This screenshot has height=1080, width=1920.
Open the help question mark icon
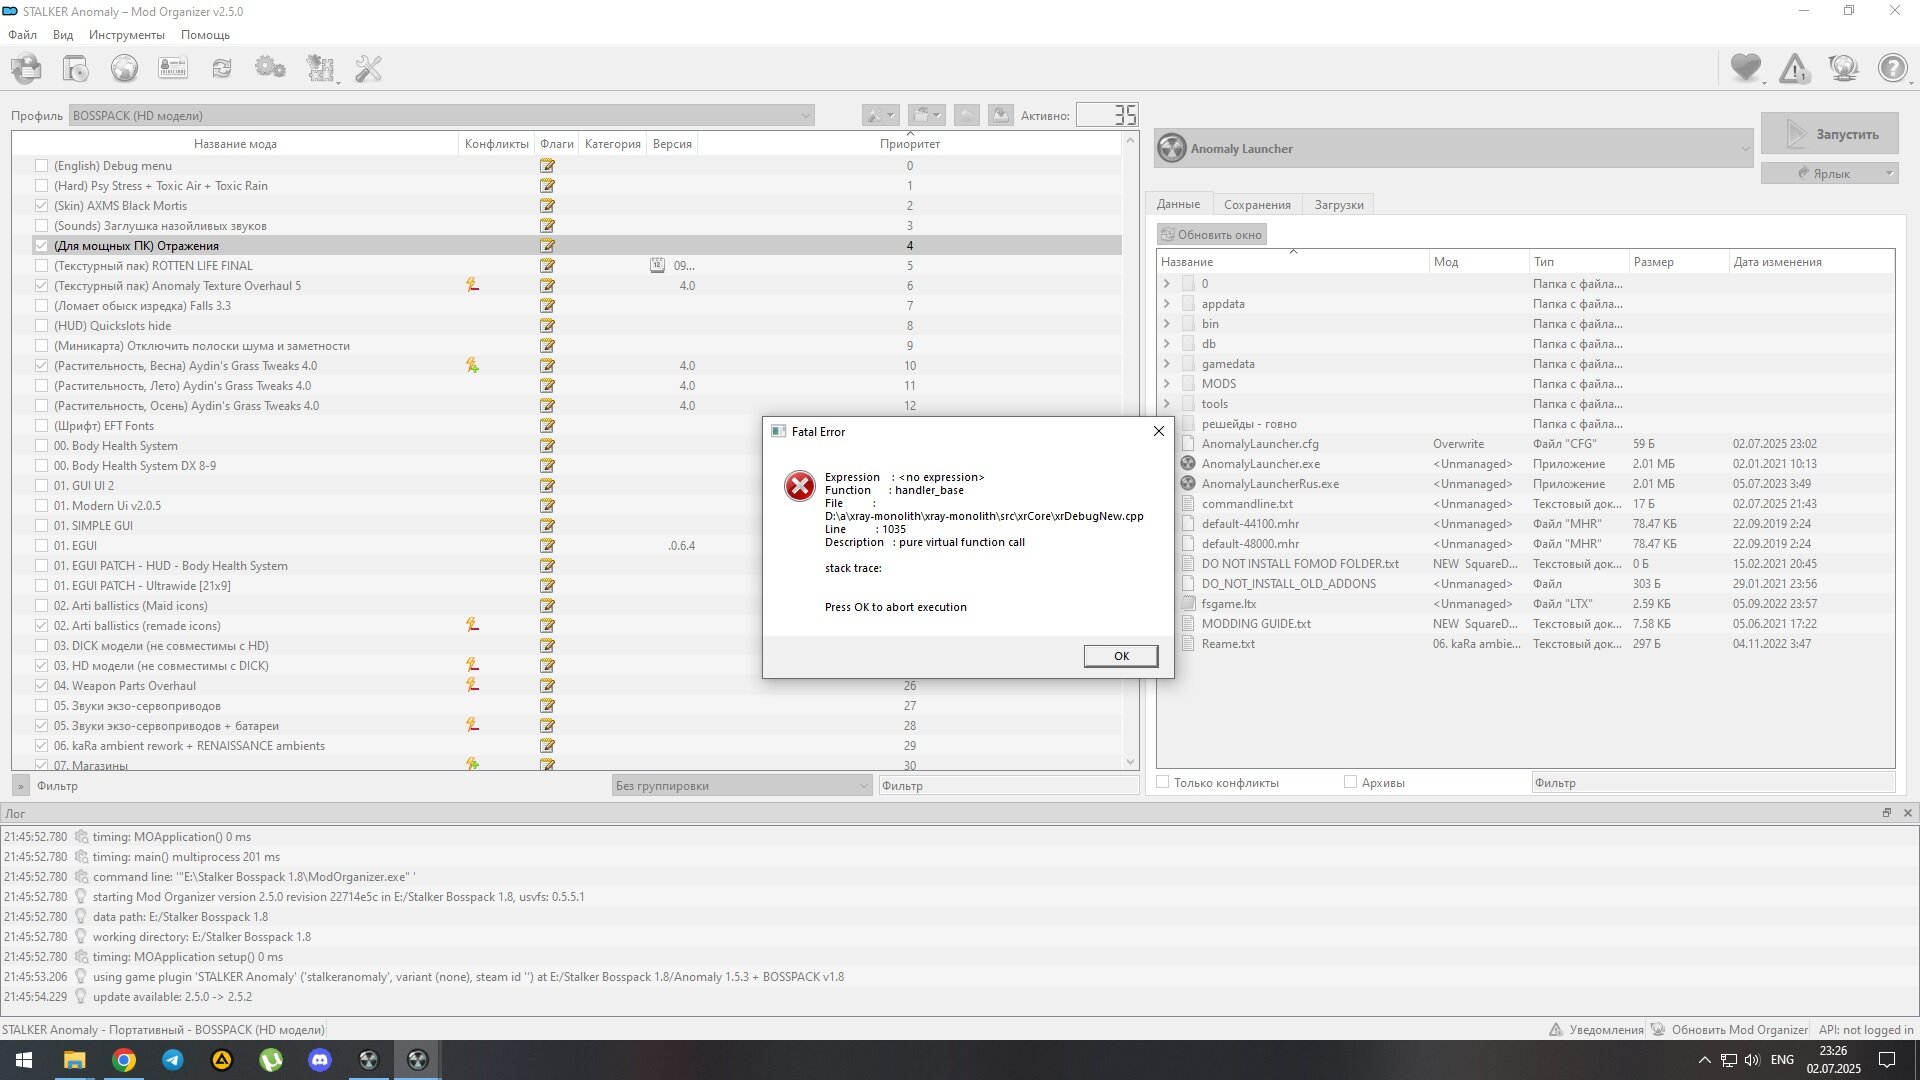(1892, 68)
